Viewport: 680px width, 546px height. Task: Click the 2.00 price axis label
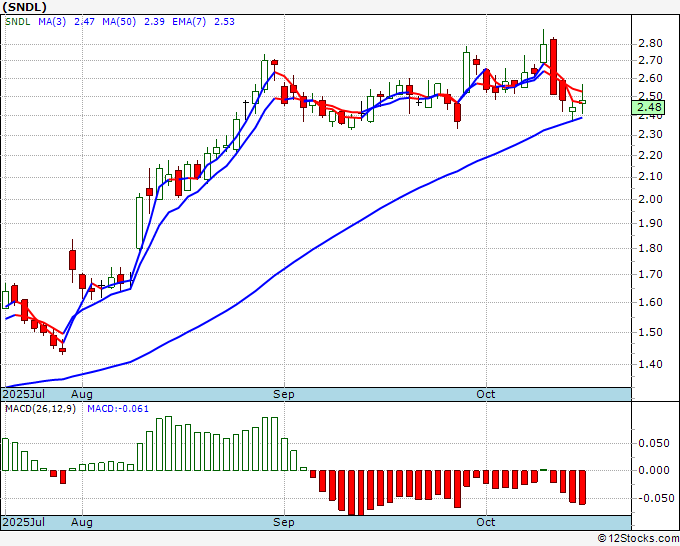(650, 199)
